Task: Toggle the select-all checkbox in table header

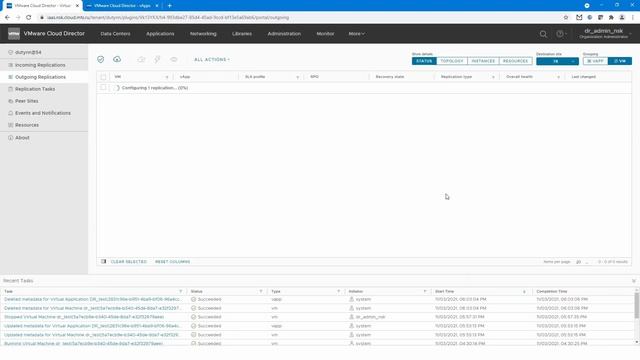Action: pyautogui.click(x=103, y=77)
